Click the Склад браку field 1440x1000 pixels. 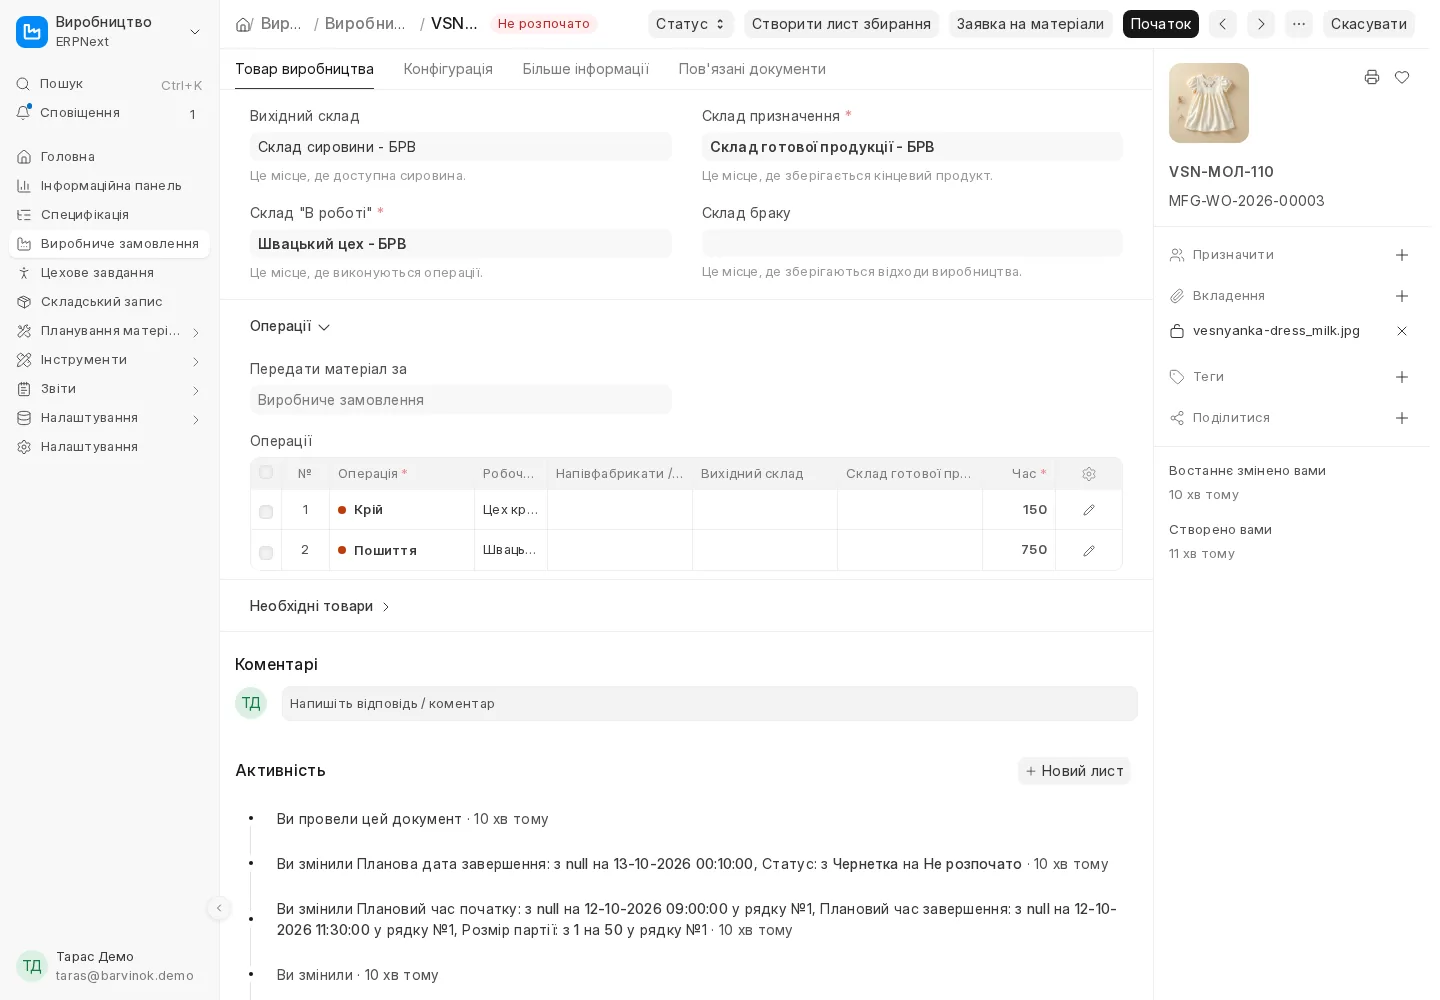[x=912, y=243]
